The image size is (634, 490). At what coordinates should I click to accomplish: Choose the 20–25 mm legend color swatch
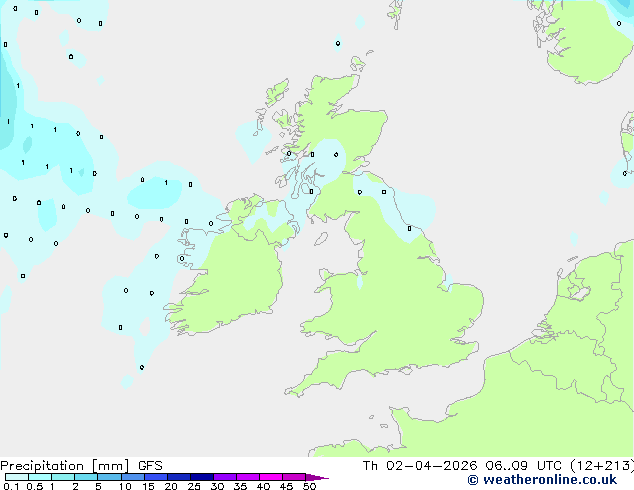[178, 477]
